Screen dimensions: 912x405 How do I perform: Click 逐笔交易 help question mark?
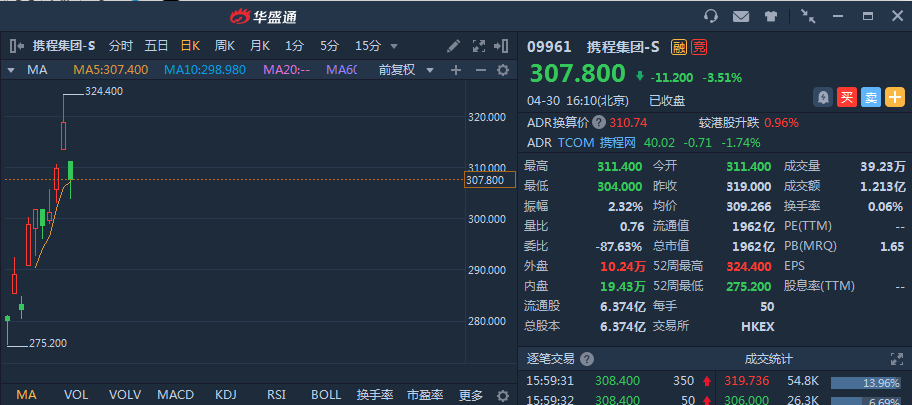pyautogui.click(x=587, y=359)
